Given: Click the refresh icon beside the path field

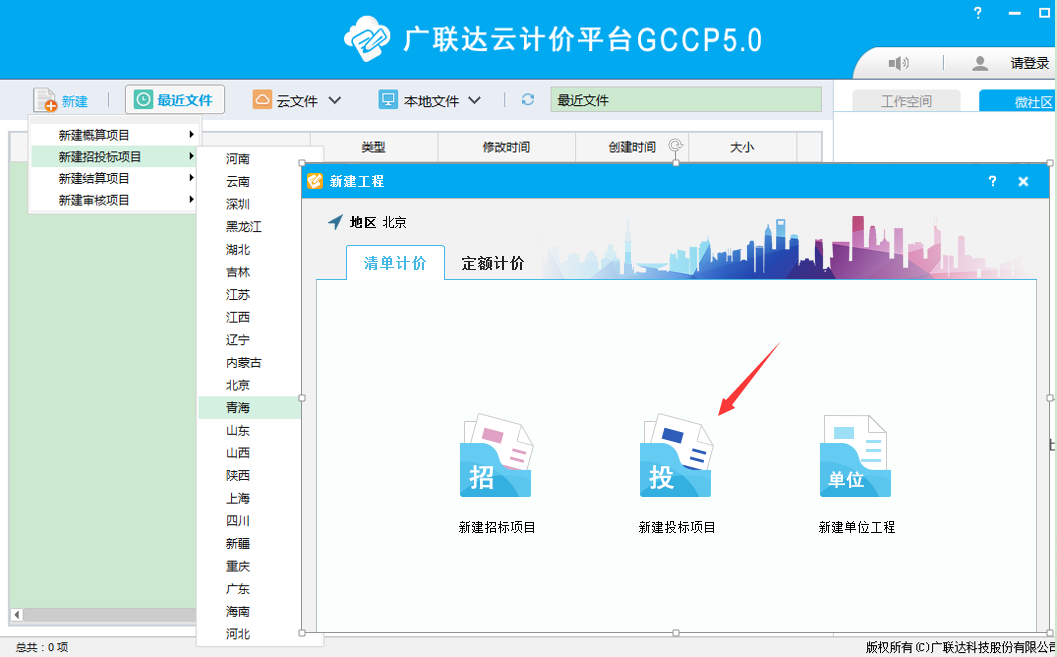Looking at the screenshot, I should click(528, 100).
